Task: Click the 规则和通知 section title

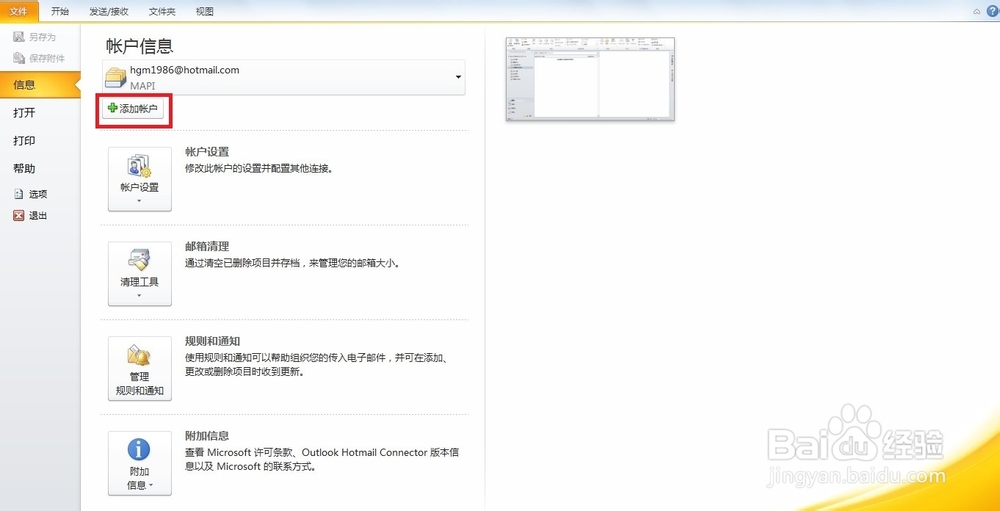Action: coord(212,341)
